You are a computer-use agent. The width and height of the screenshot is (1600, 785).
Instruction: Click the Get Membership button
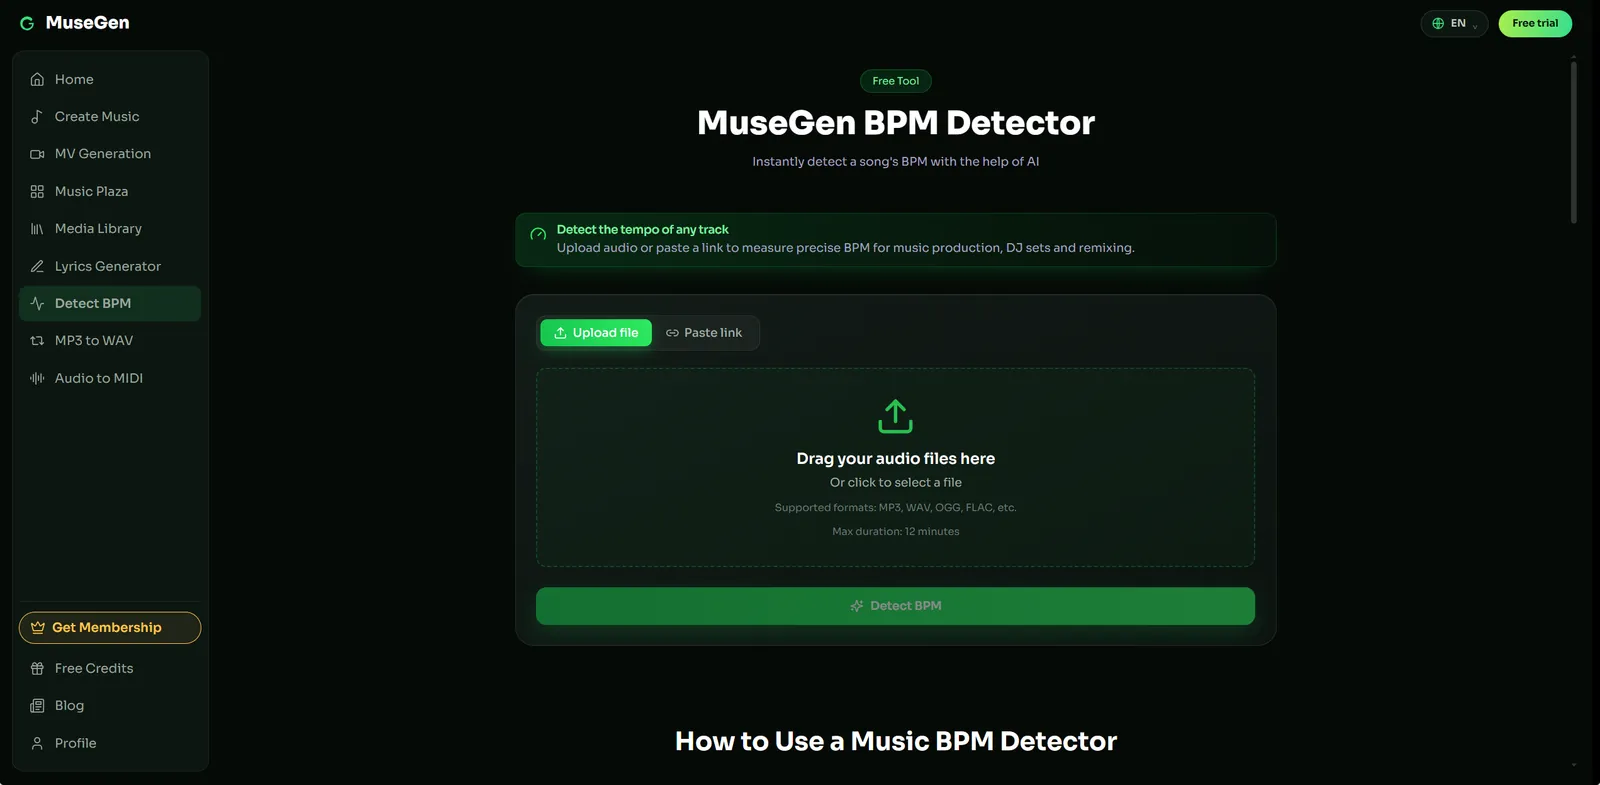[110, 628]
